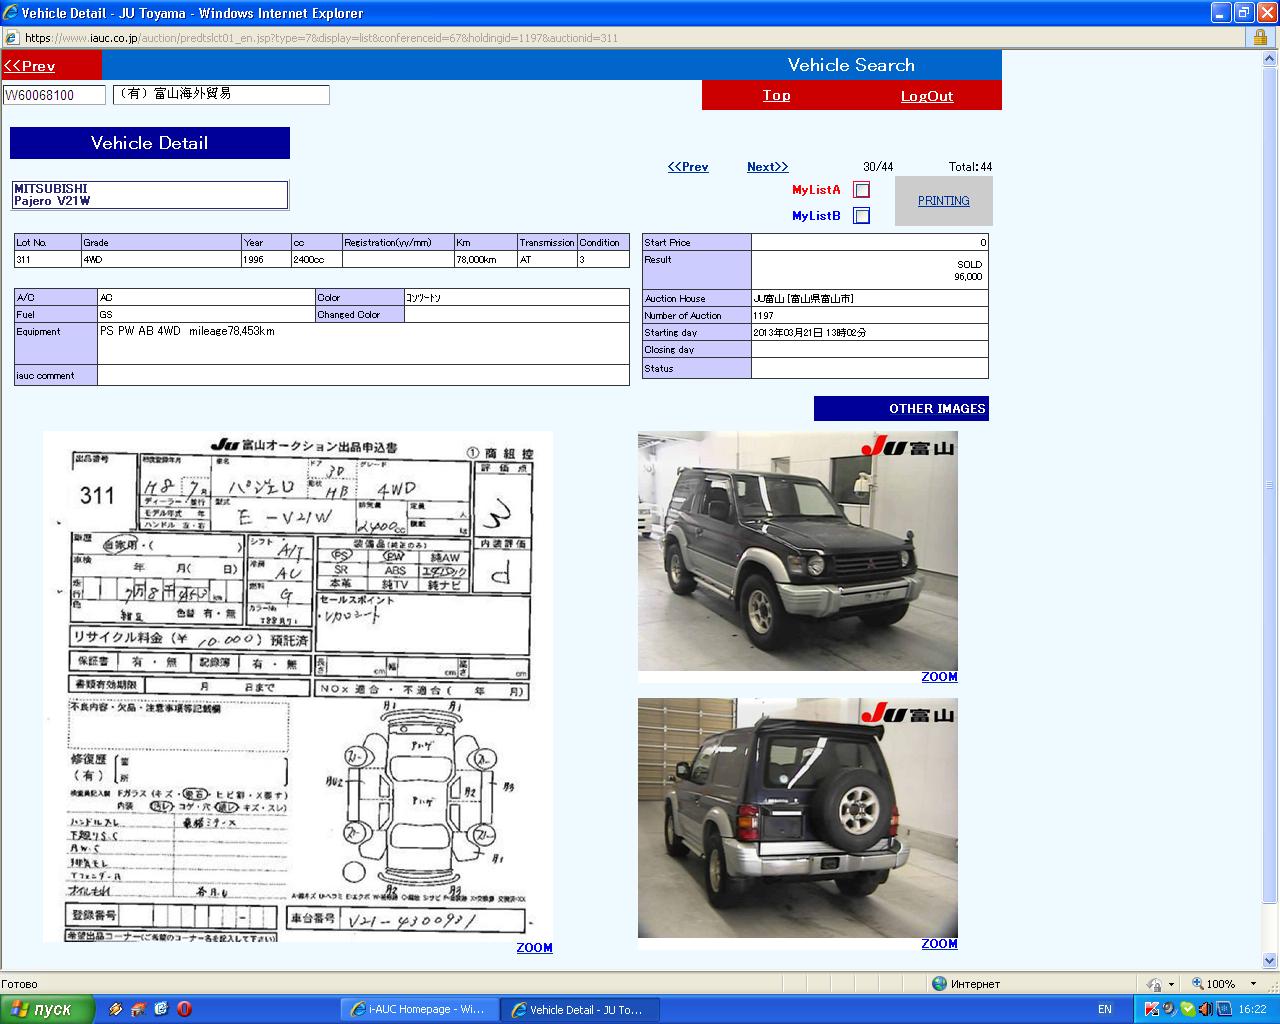The width and height of the screenshot is (1280, 1024).
Task: Click the PRINTING button
Action: [x=944, y=201]
